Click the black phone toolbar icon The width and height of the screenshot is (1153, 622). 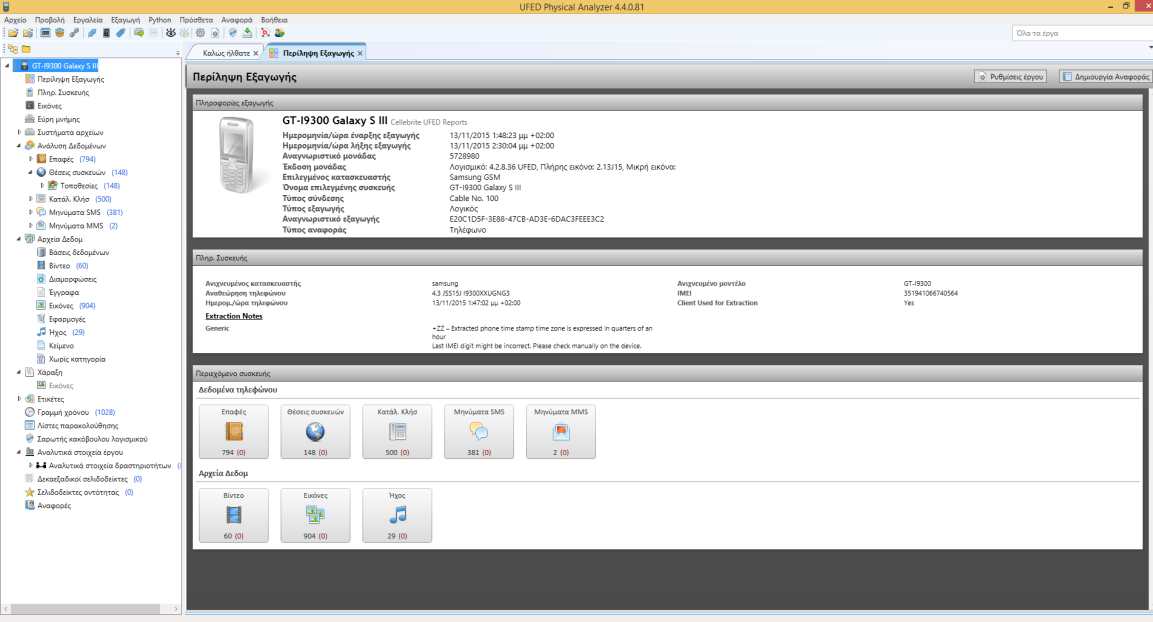(x=107, y=32)
